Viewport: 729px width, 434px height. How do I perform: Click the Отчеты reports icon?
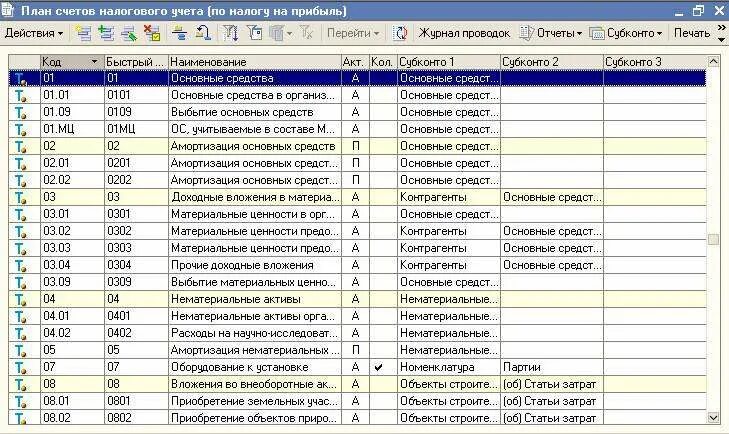pos(526,33)
